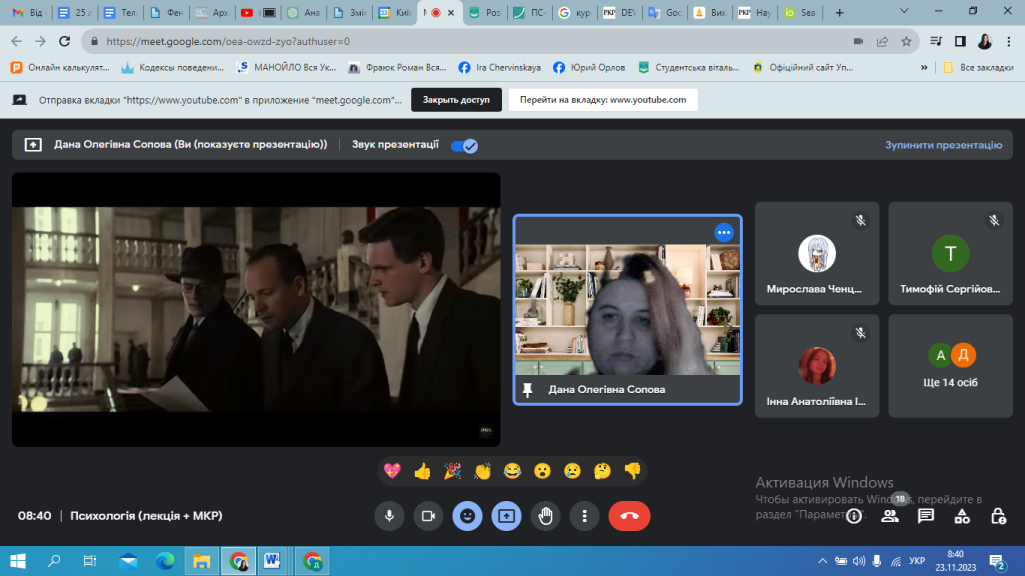This screenshot has height=576, width=1025.
Task: Stop presenting via Зупинити презентацію link
Action: coord(943,145)
